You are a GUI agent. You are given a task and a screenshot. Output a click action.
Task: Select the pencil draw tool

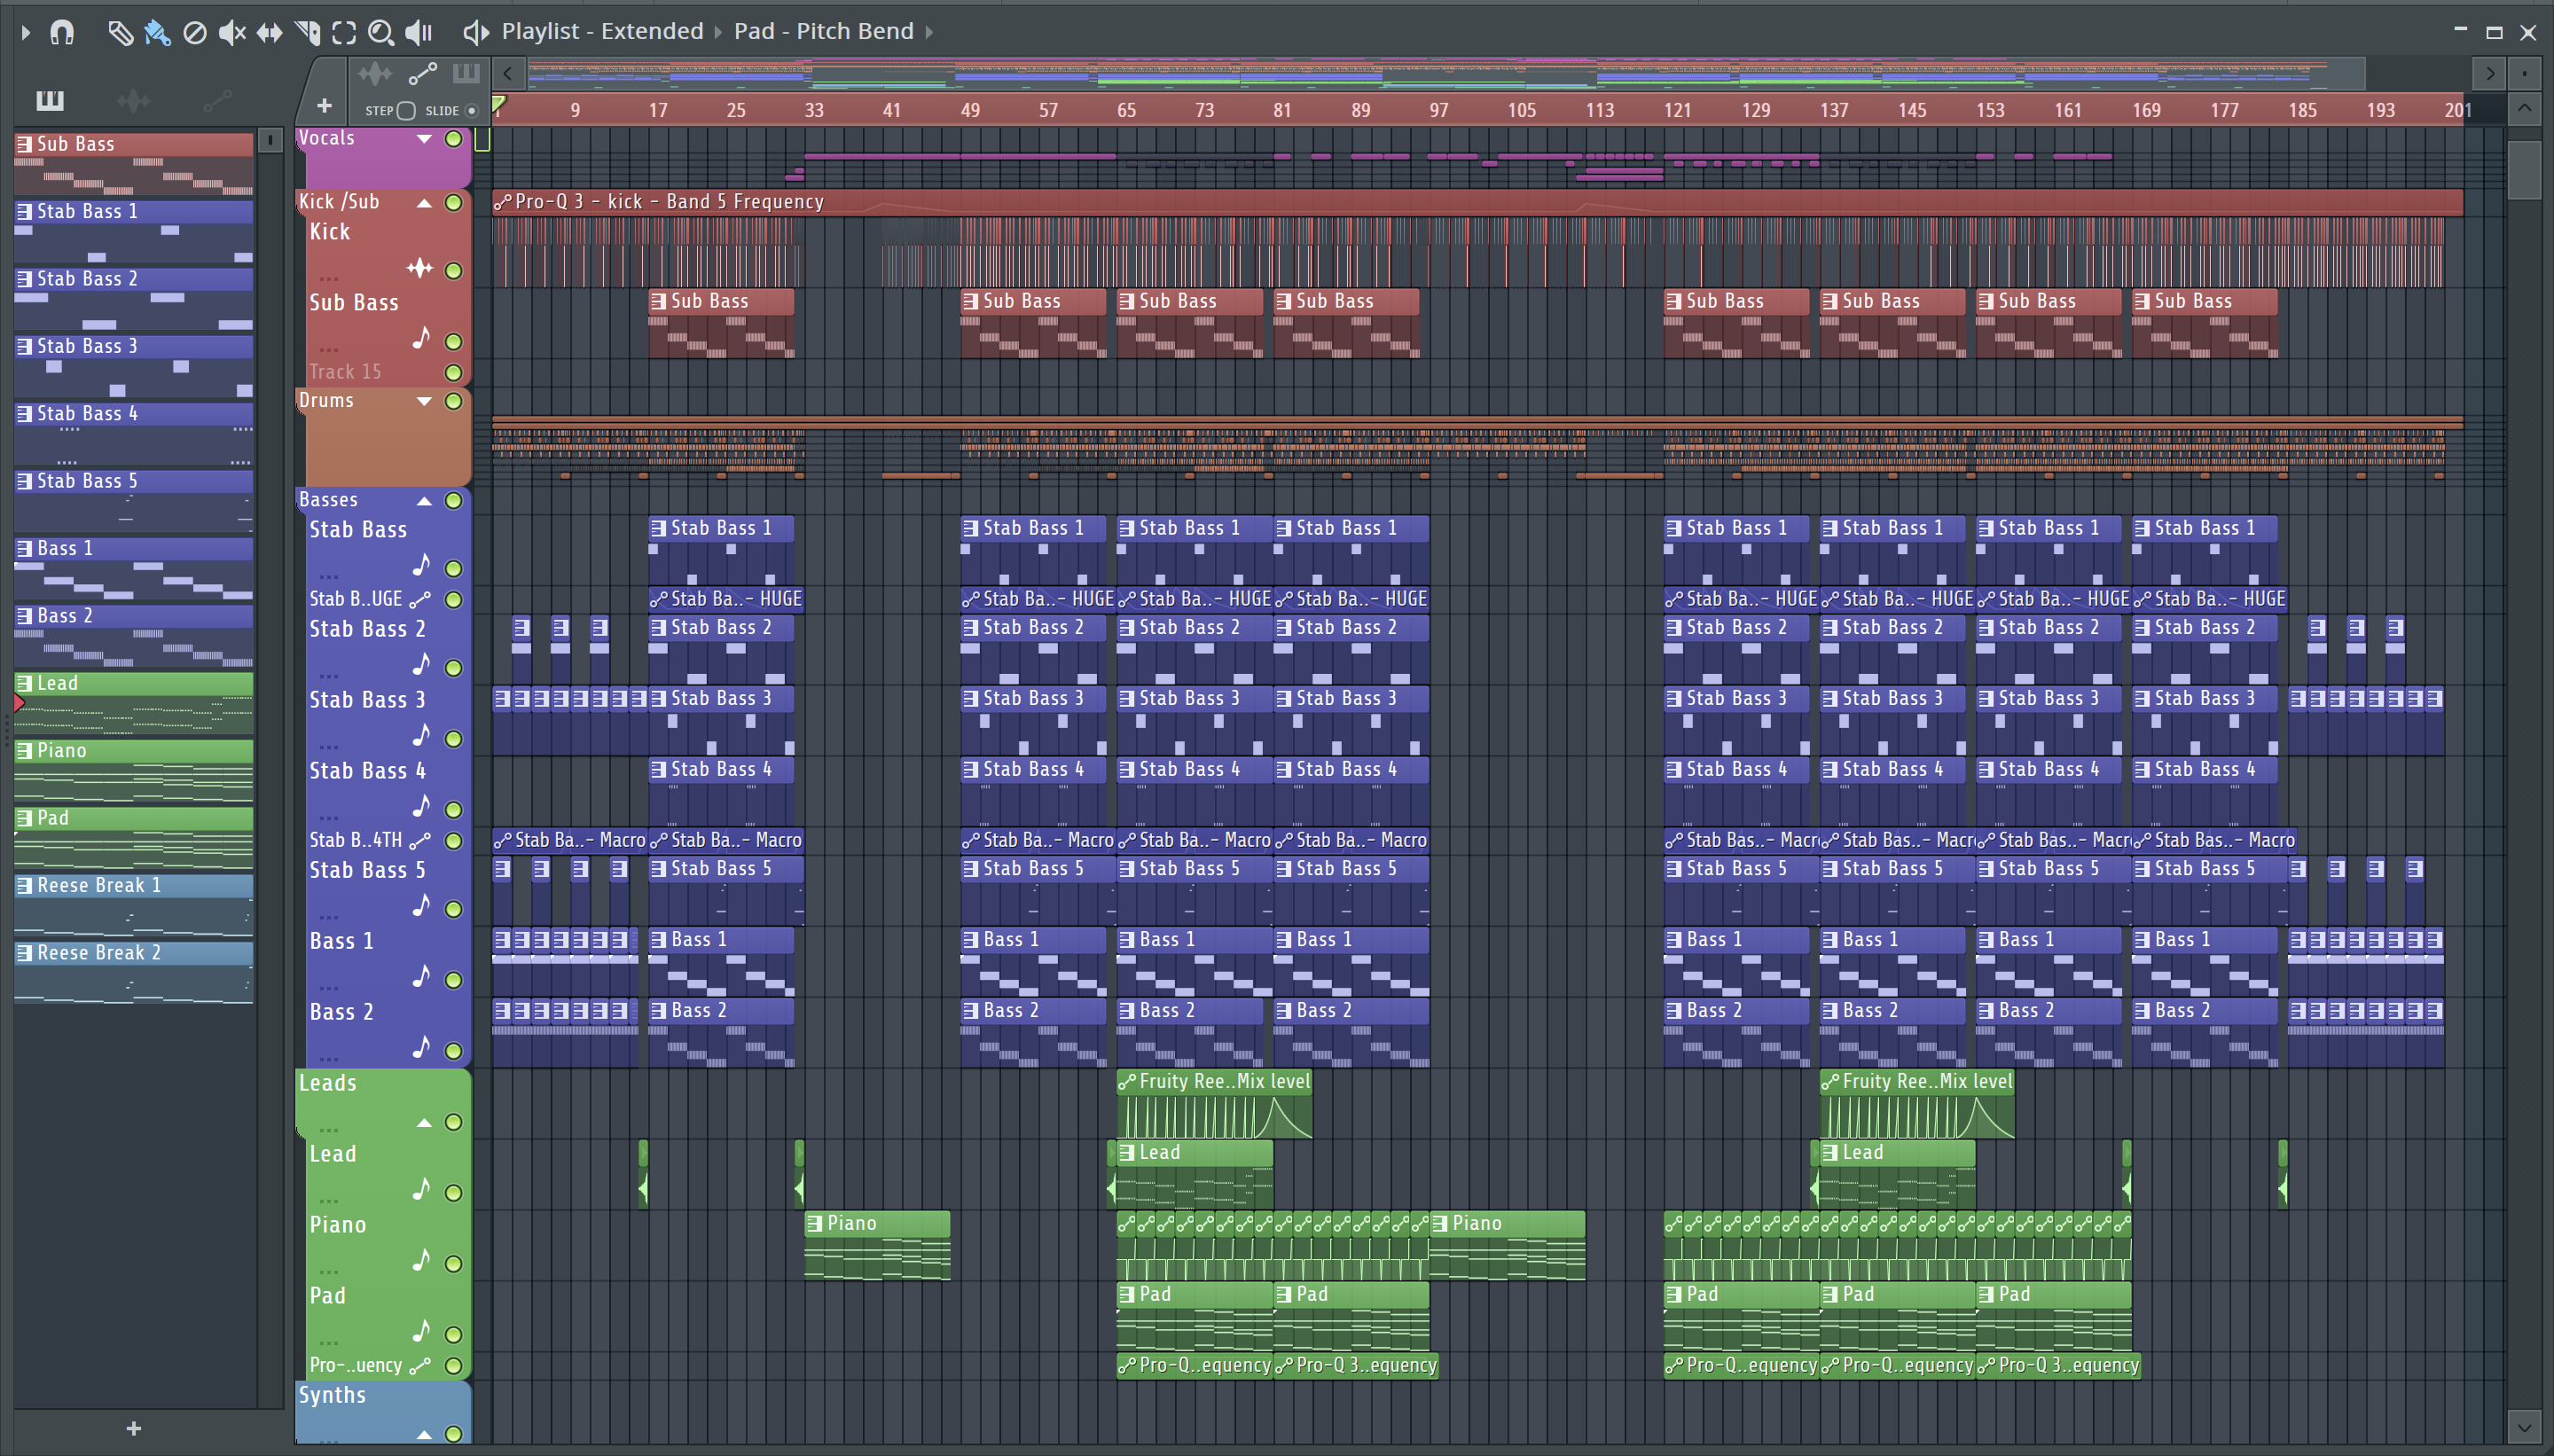(120, 32)
